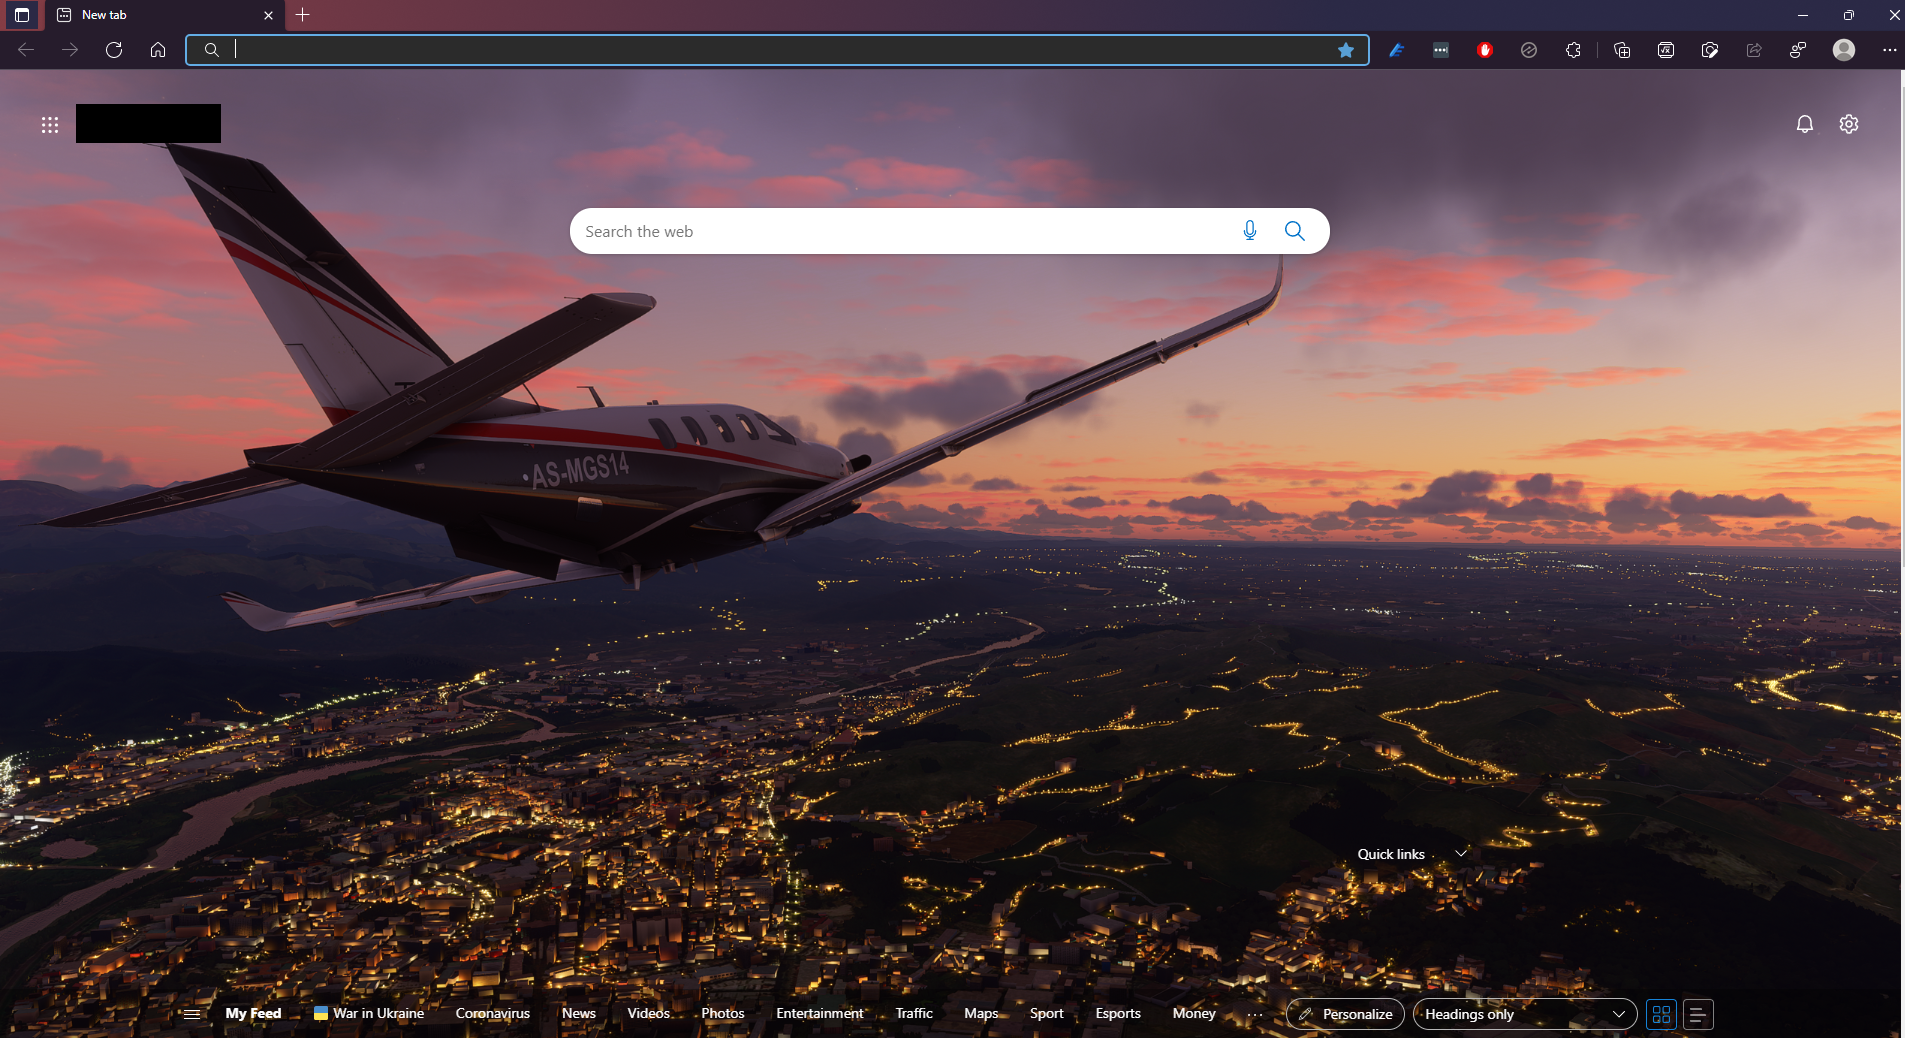Image resolution: width=1905 pixels, height=1038 pixels.
Task: Select the New tab browser tab
Action: (165, 15)
